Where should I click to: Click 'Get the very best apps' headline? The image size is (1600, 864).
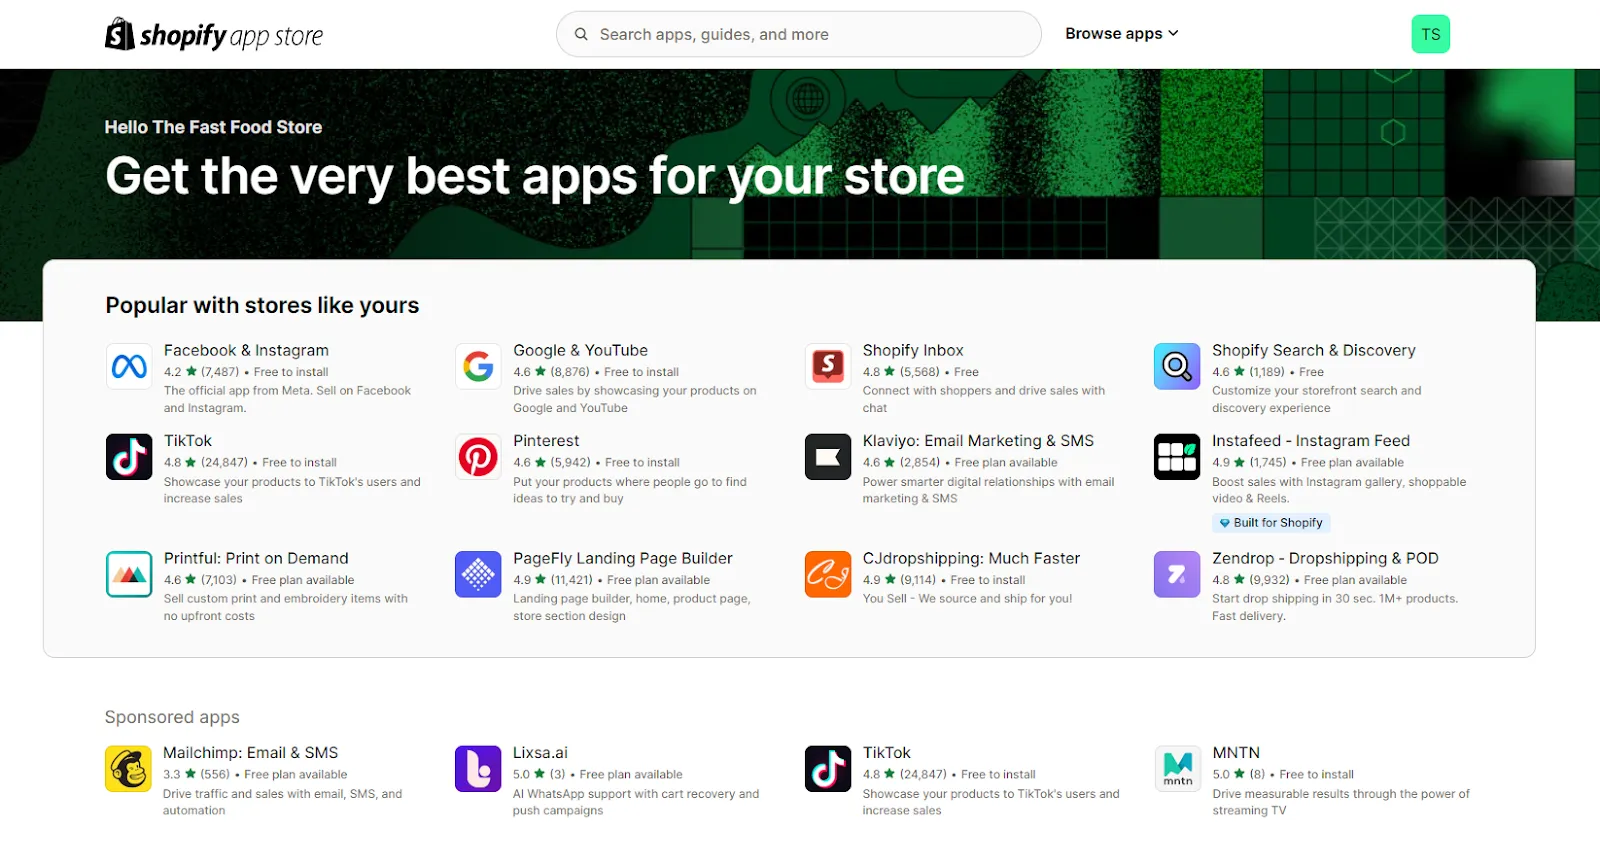point(535,177)
